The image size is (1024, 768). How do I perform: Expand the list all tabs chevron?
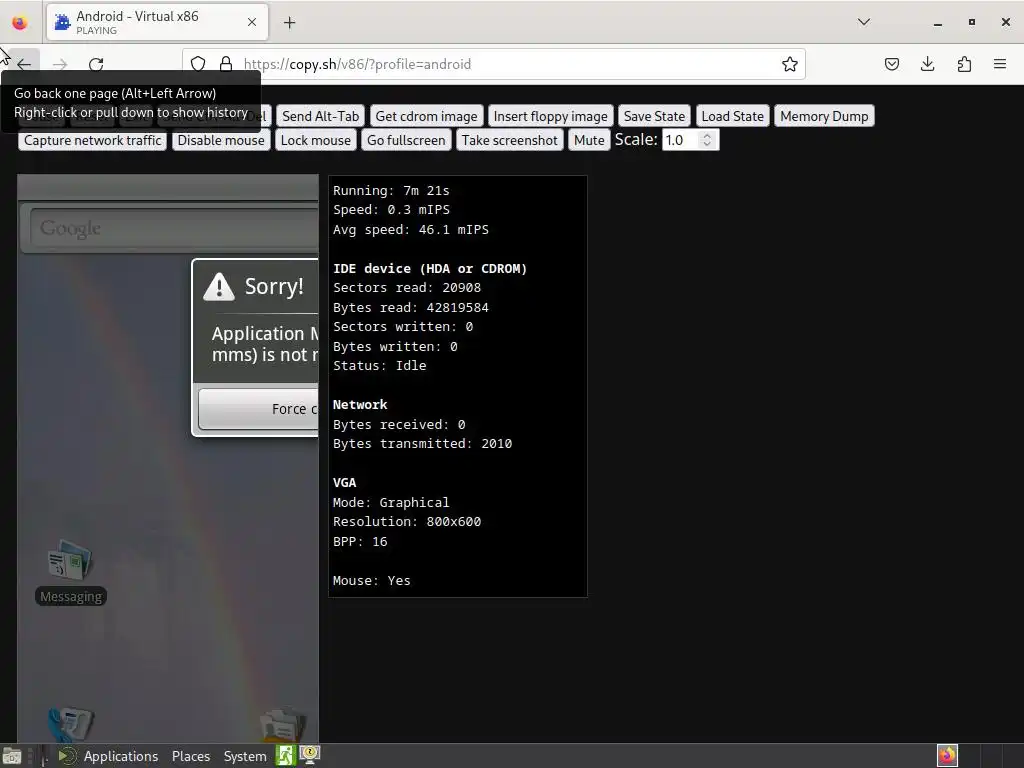[x=863, y=22]
